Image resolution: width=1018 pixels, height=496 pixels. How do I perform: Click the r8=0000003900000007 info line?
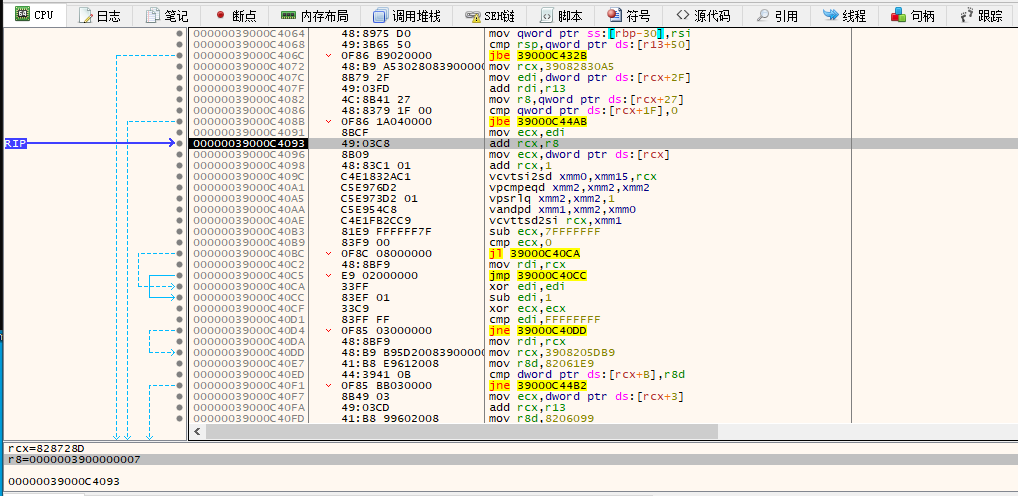[74, 460]
